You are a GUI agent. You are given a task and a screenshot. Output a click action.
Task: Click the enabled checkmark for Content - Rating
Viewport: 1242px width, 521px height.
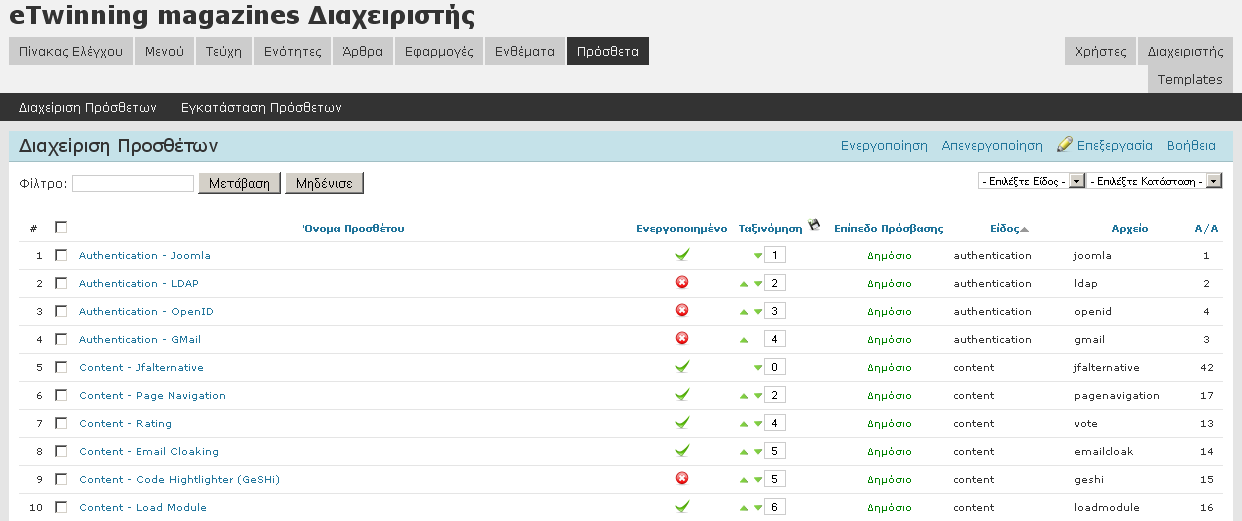pos(682,423)
